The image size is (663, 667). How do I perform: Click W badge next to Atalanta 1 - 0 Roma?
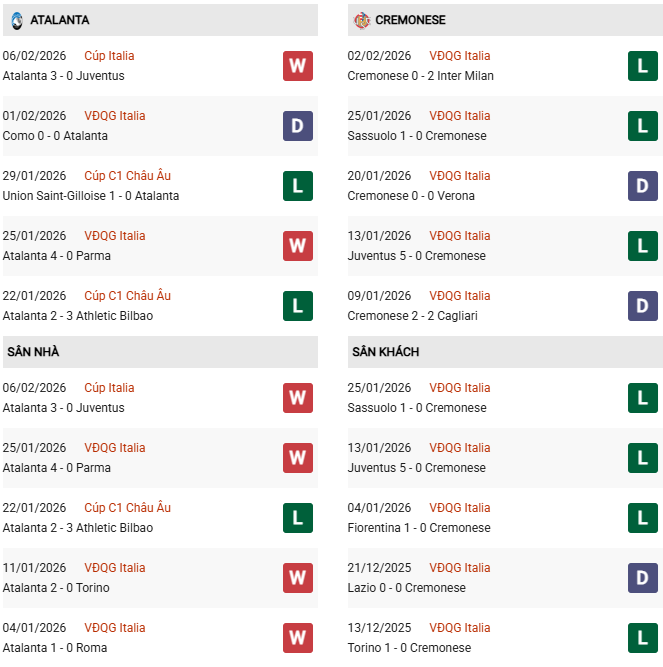(297, 638)
